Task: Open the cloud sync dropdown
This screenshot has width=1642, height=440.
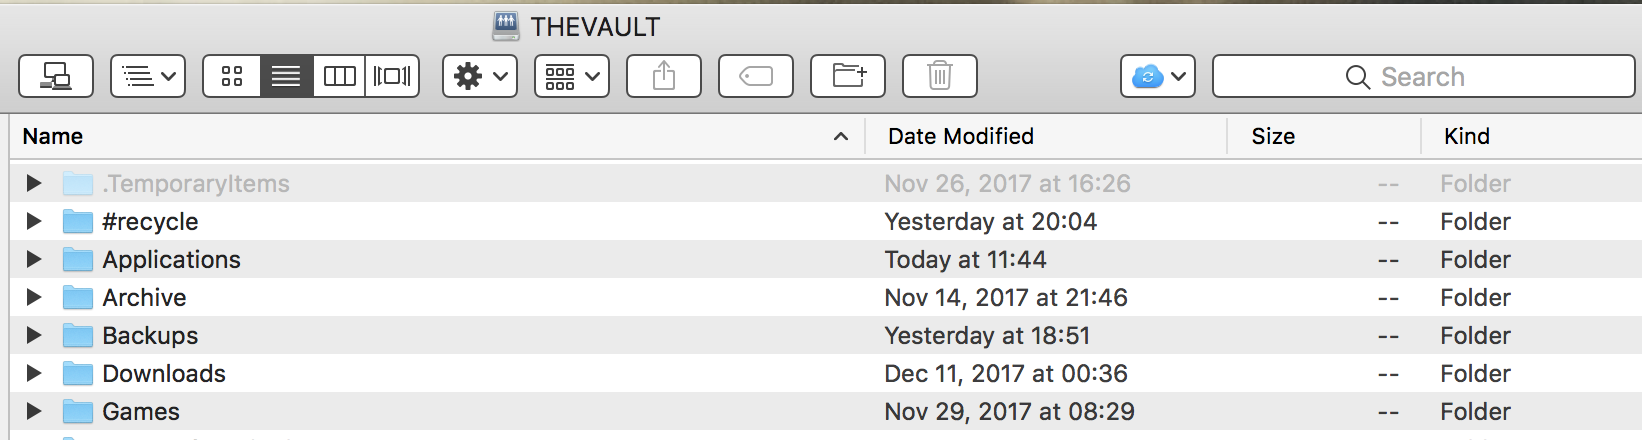Action: [x=1158, y=76]
